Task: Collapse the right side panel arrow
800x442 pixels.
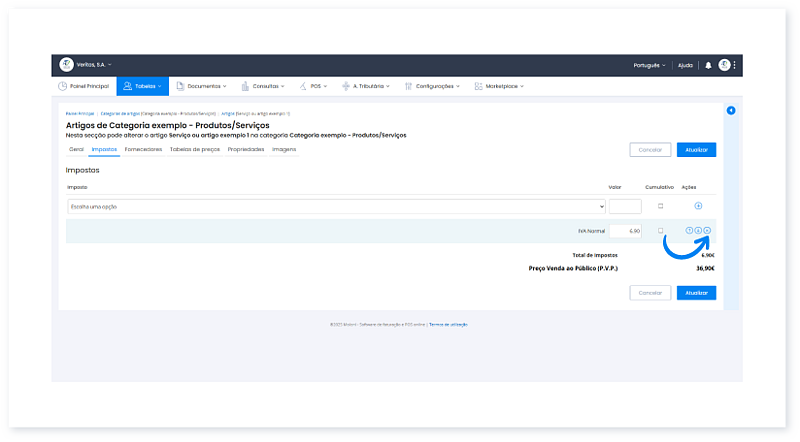Action: coord(731,110)
